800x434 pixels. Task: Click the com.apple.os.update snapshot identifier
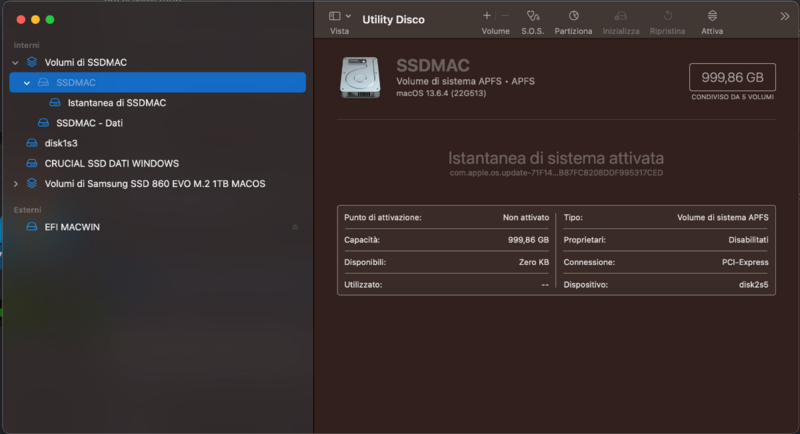coord(556,173)
